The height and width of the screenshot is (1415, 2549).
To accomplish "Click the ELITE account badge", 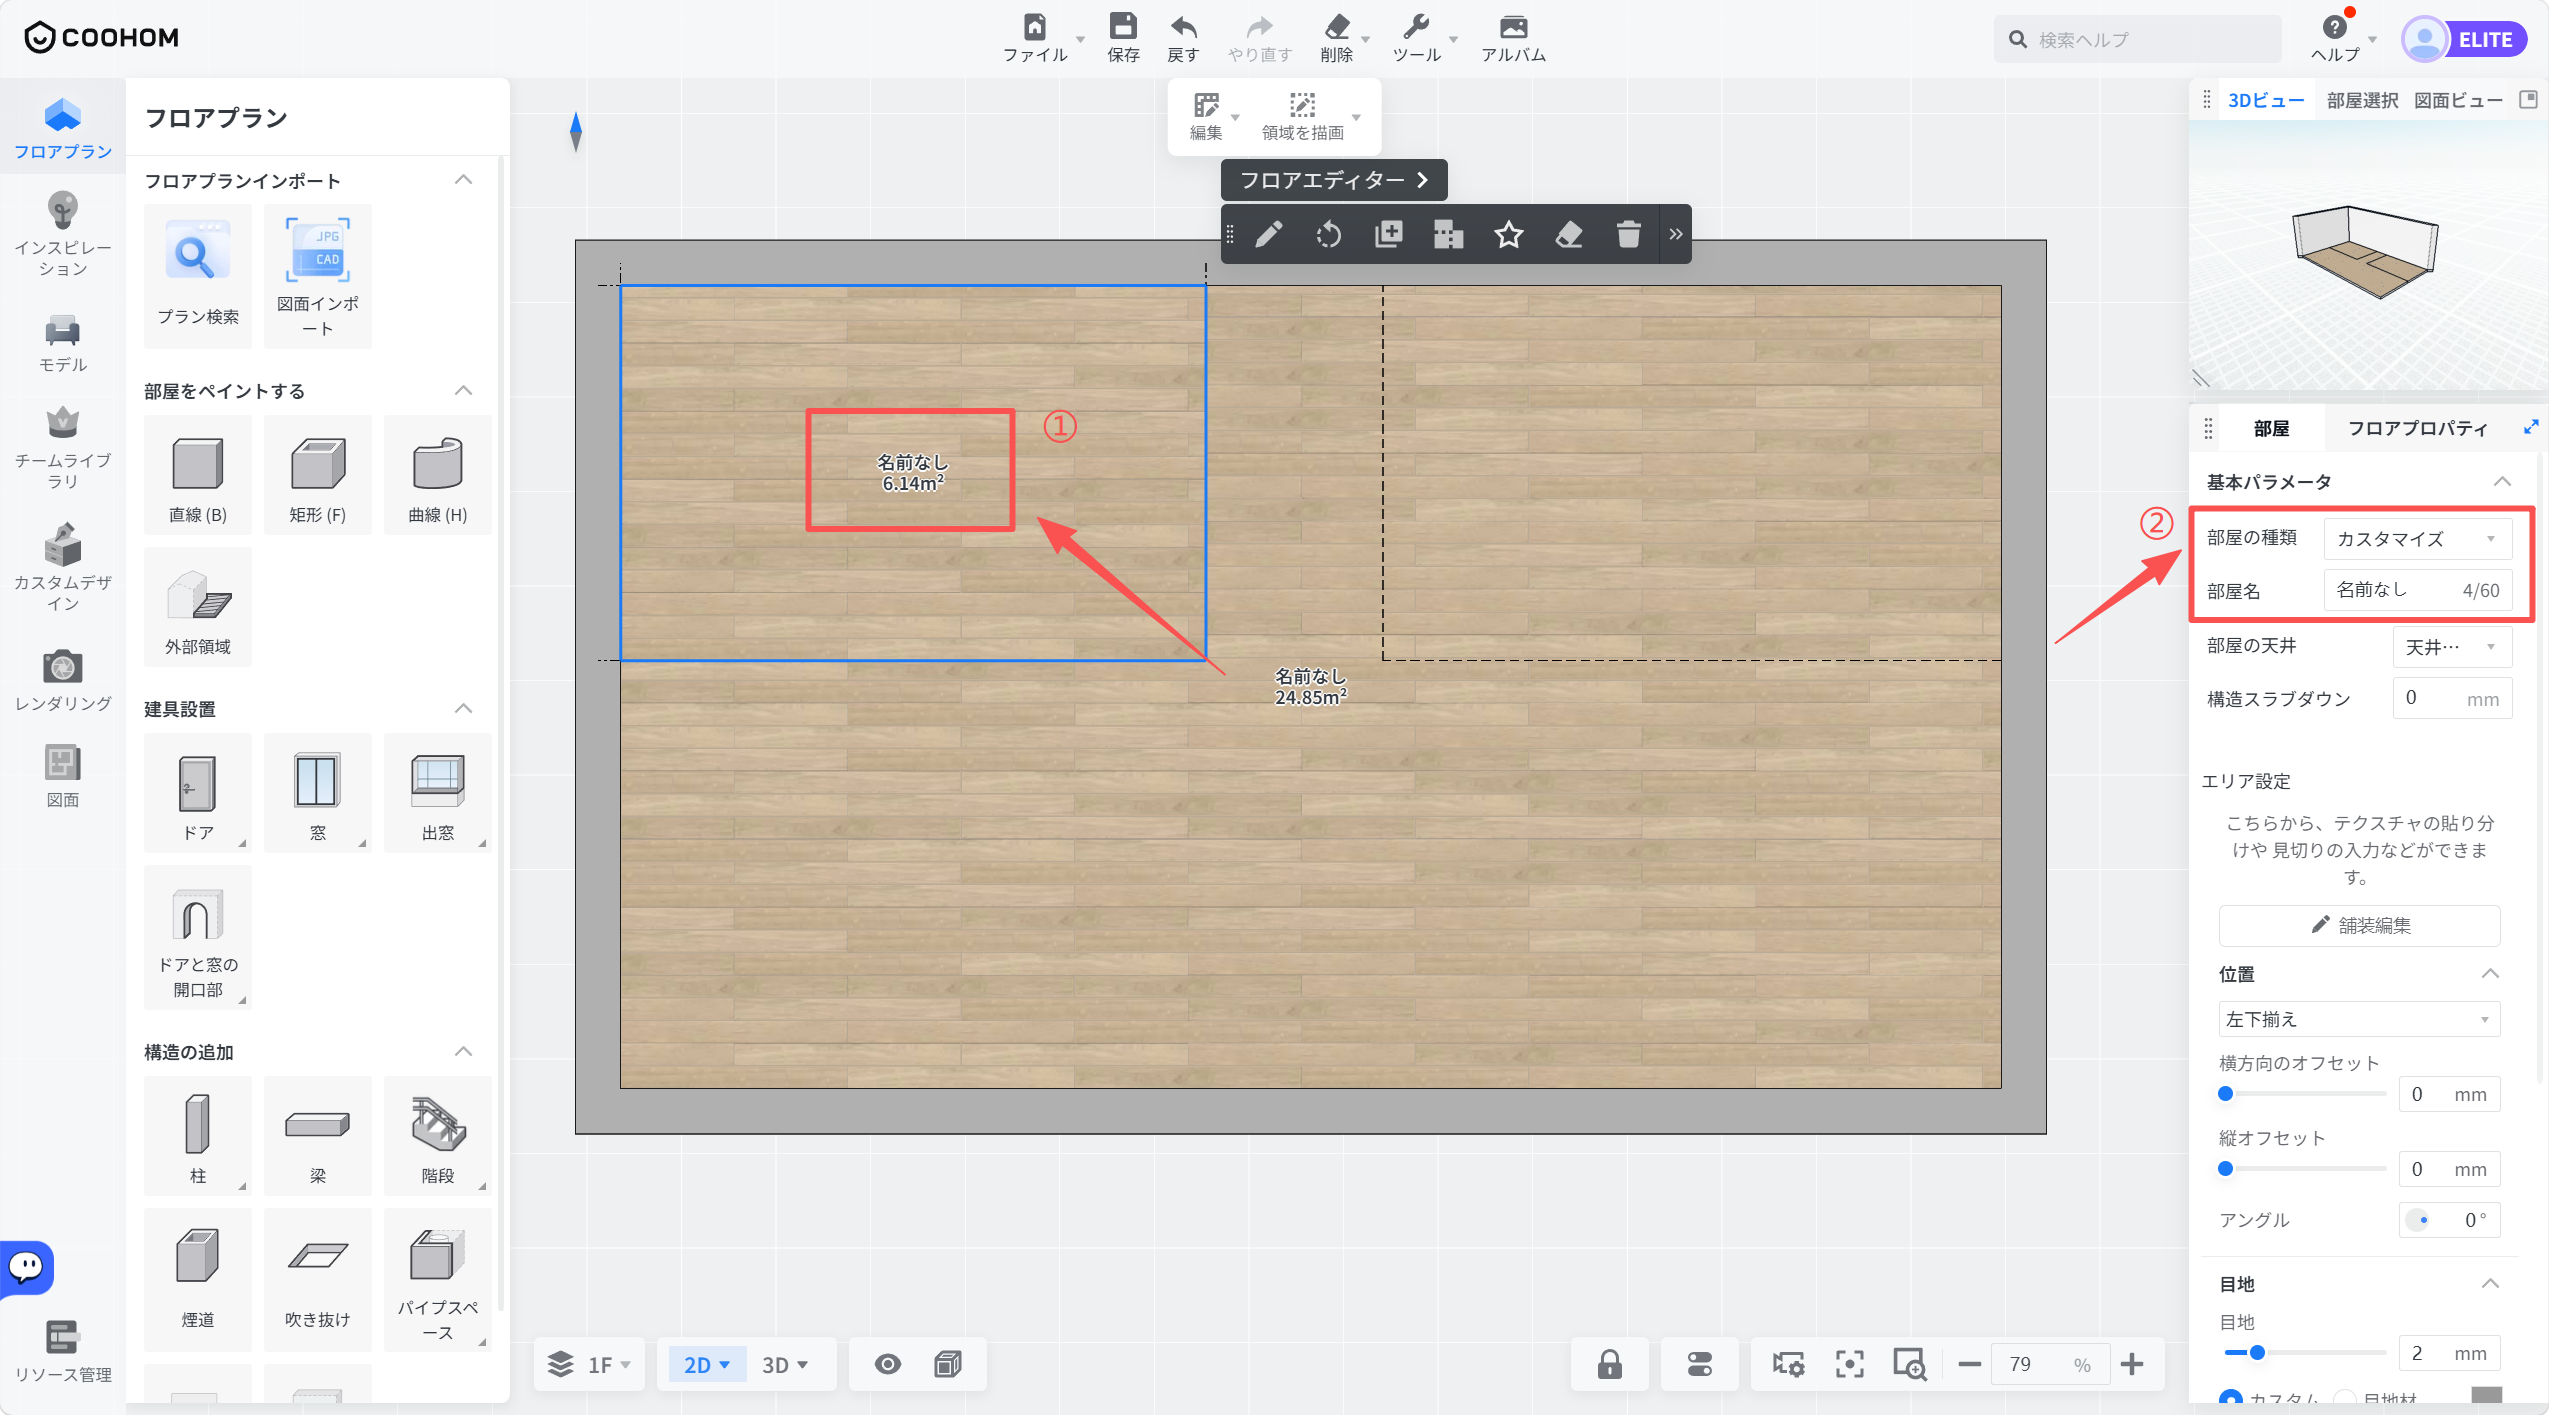I will coord(2464,40).
